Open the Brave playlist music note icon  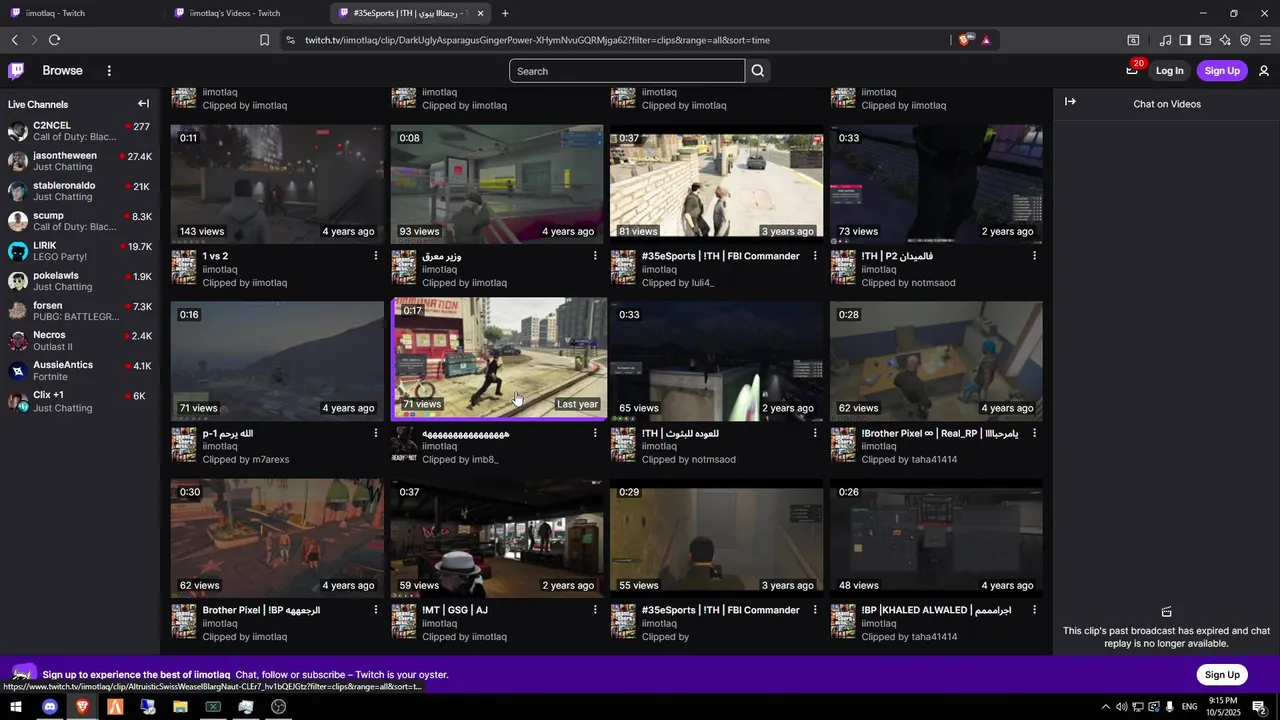pyautogui.click(x=1165, y=40)
